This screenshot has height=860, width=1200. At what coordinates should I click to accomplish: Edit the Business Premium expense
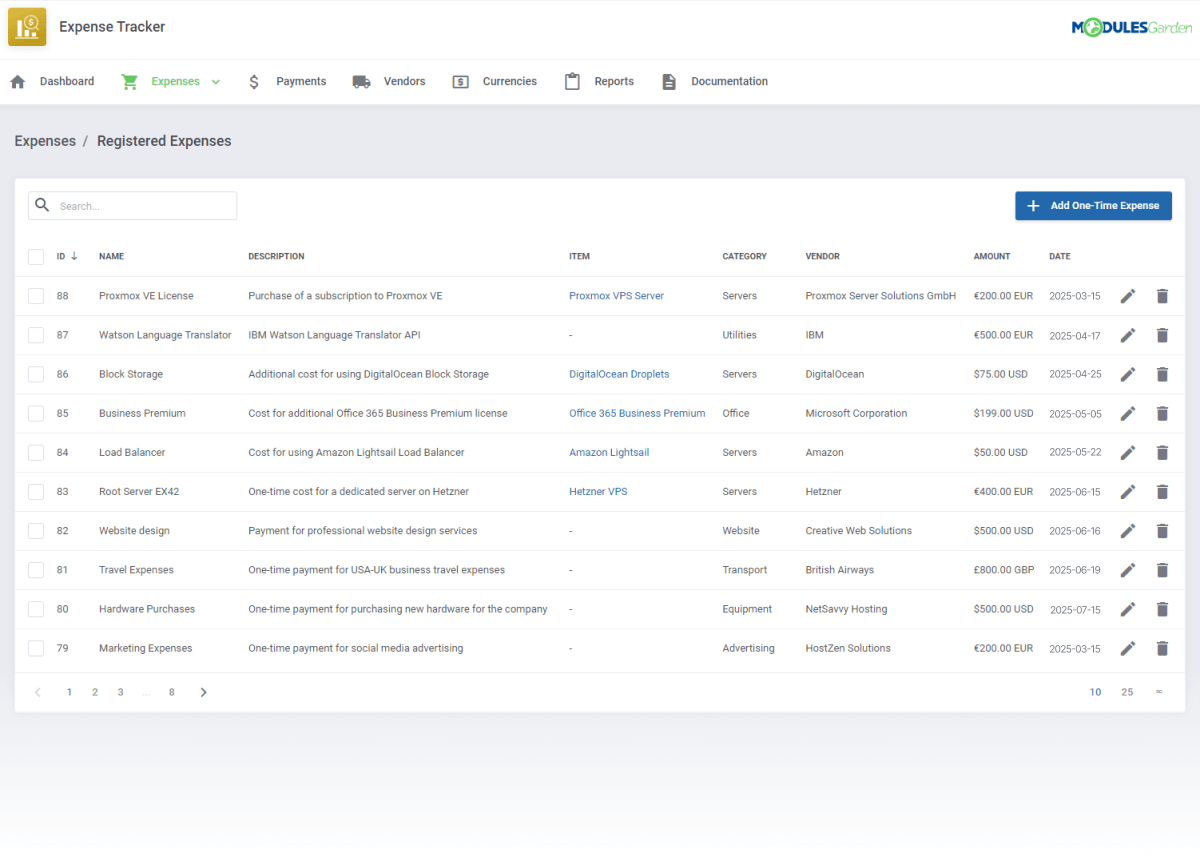point(1128,413)
